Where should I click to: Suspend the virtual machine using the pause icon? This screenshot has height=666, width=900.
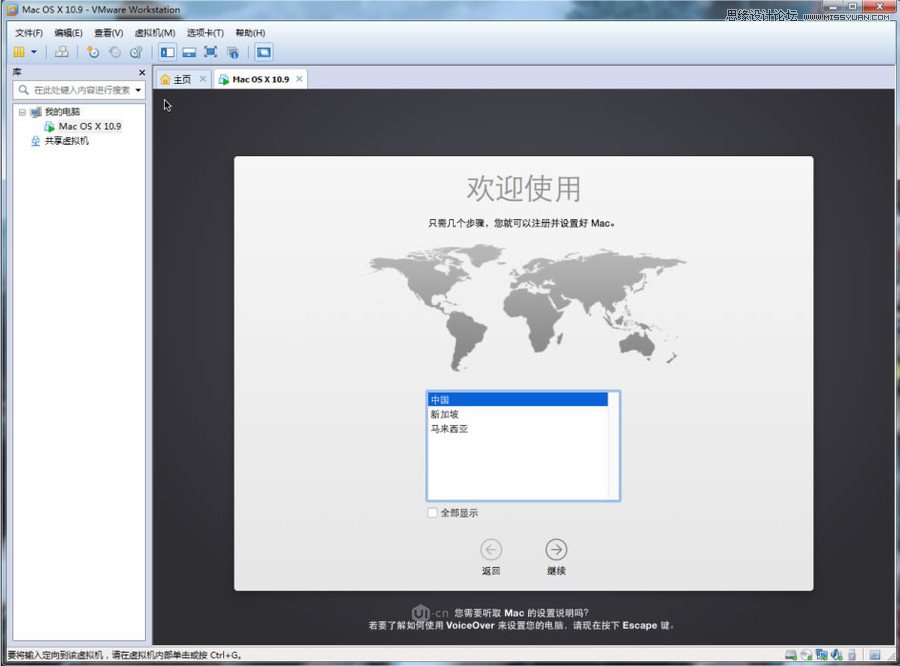[20, 52]
